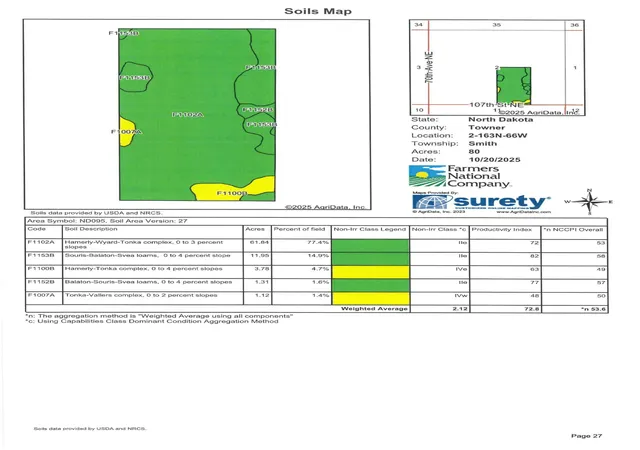Click the "Page 27" page number
Image resolution: width=640 pixels, height=450 pixels.
tap(587, 436)
